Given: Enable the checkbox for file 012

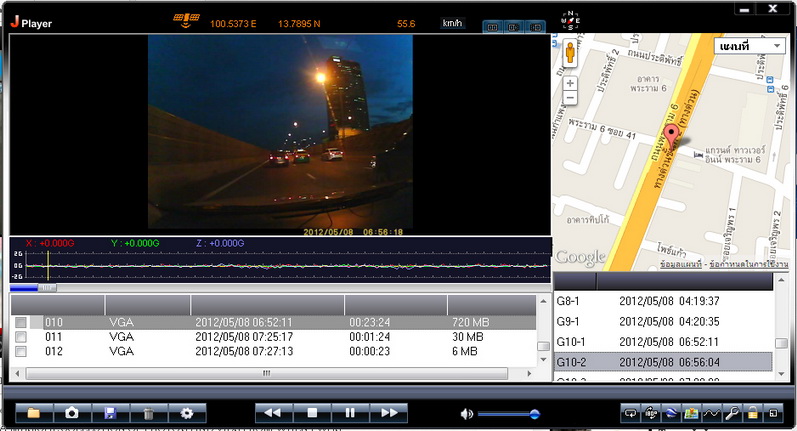Looking at the screenshot, I should tap(21, 352).
